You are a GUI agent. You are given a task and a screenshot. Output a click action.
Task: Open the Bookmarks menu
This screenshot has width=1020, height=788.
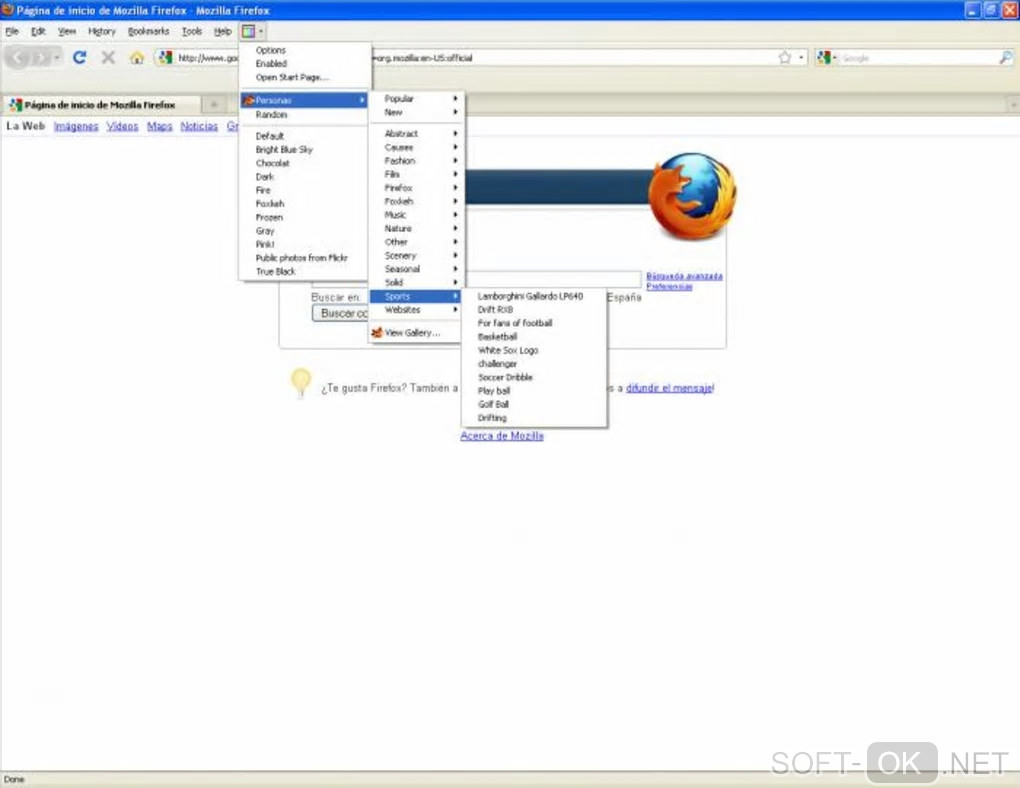148,31
